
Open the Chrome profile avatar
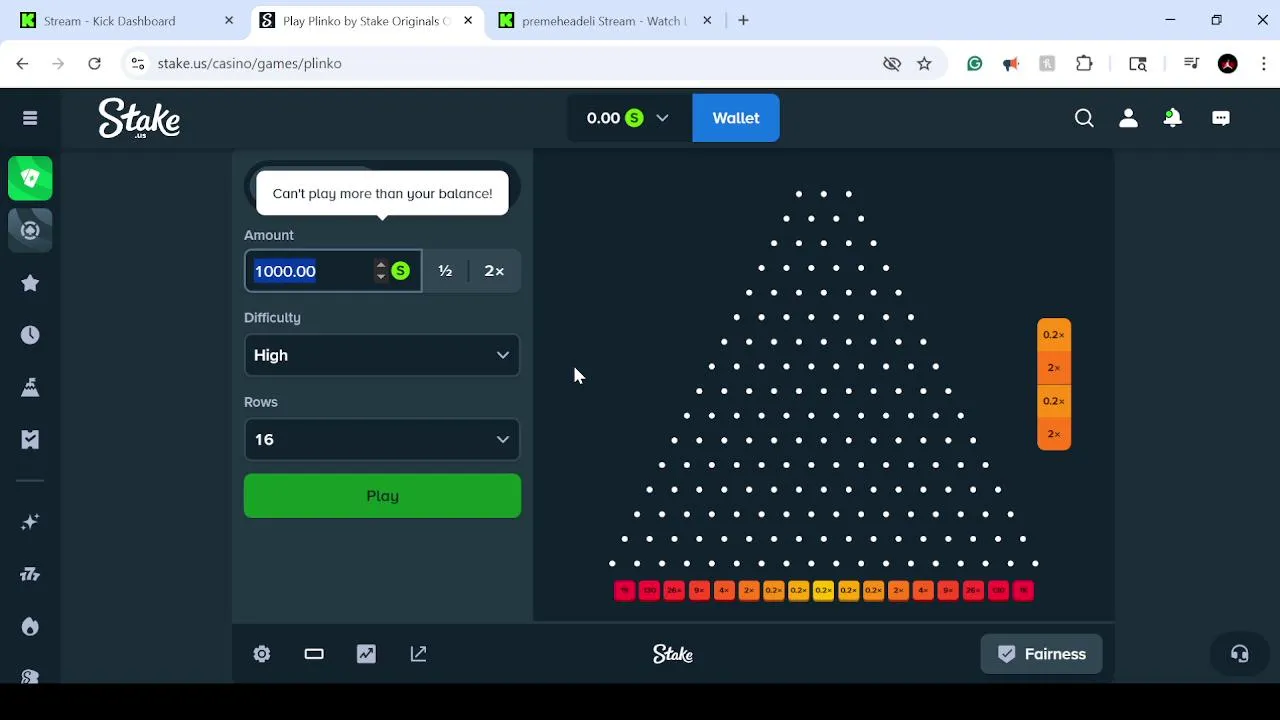tap(1228, 63)
